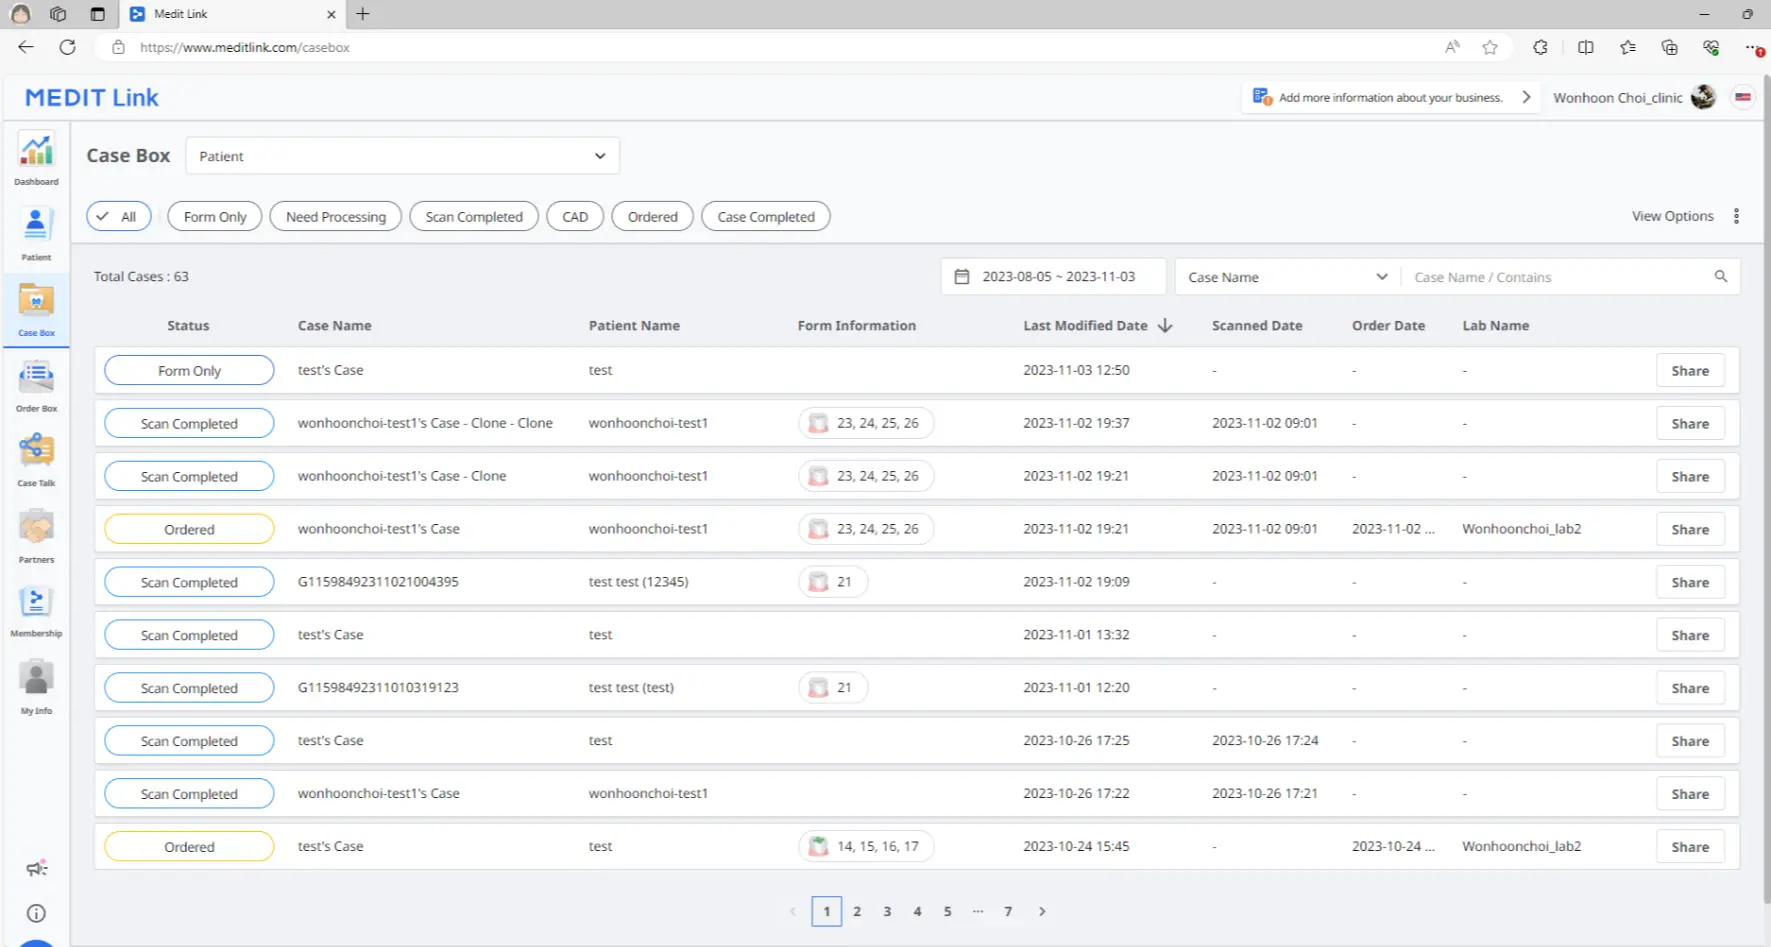Click patient name test test (12345)

(x=638, y=582)
